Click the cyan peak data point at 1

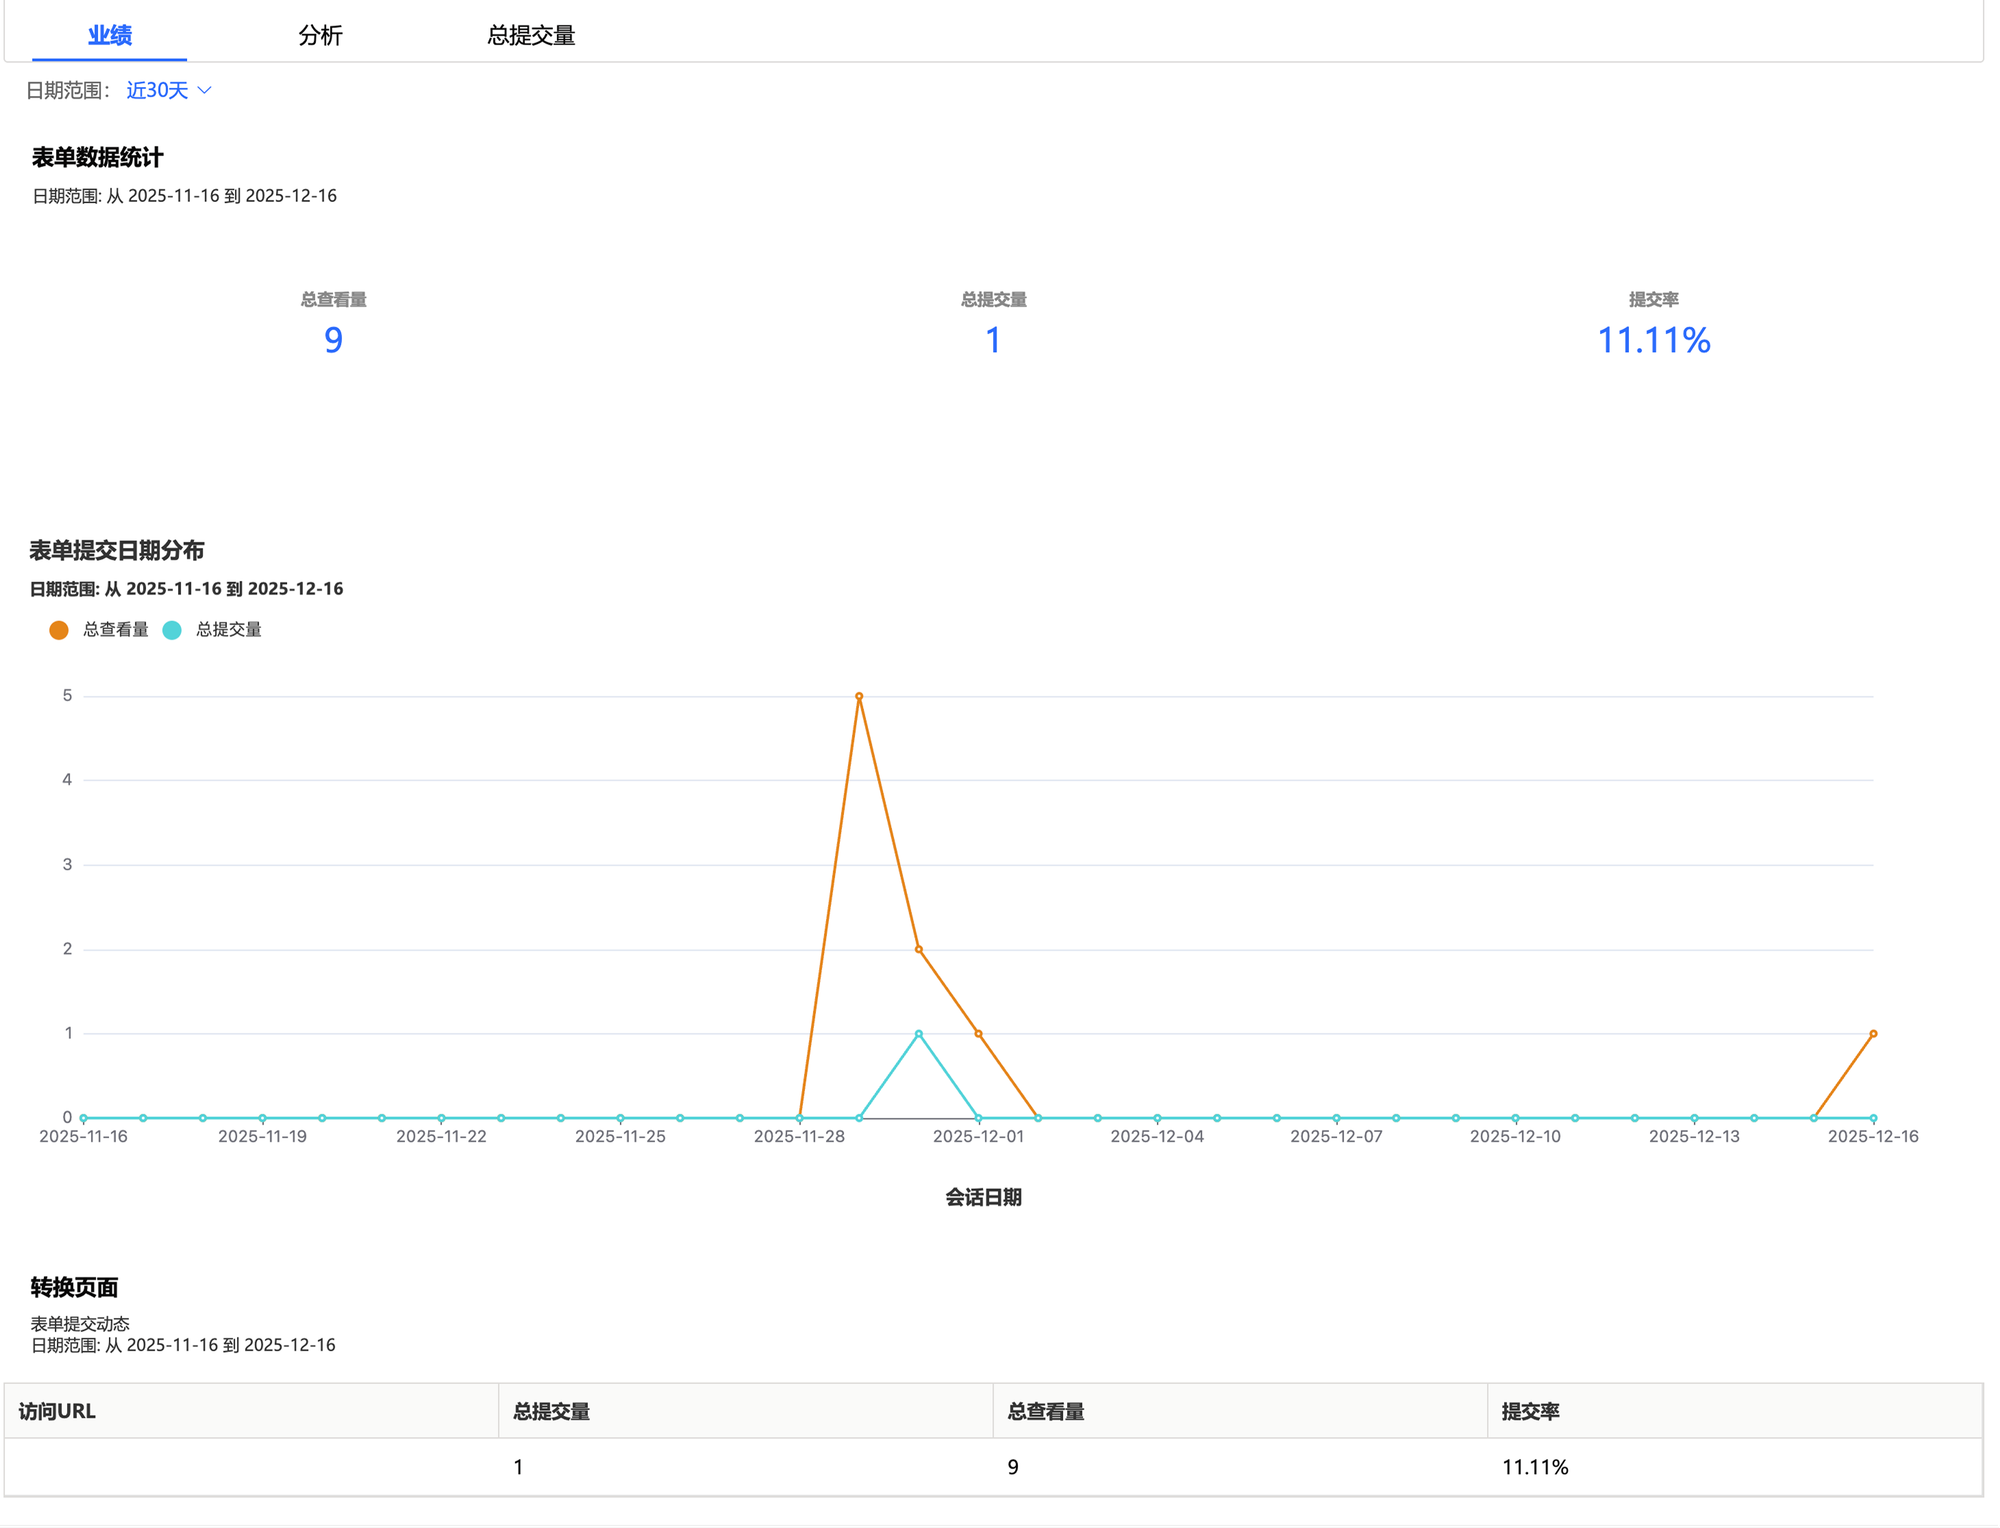(x=918, y=1034)
